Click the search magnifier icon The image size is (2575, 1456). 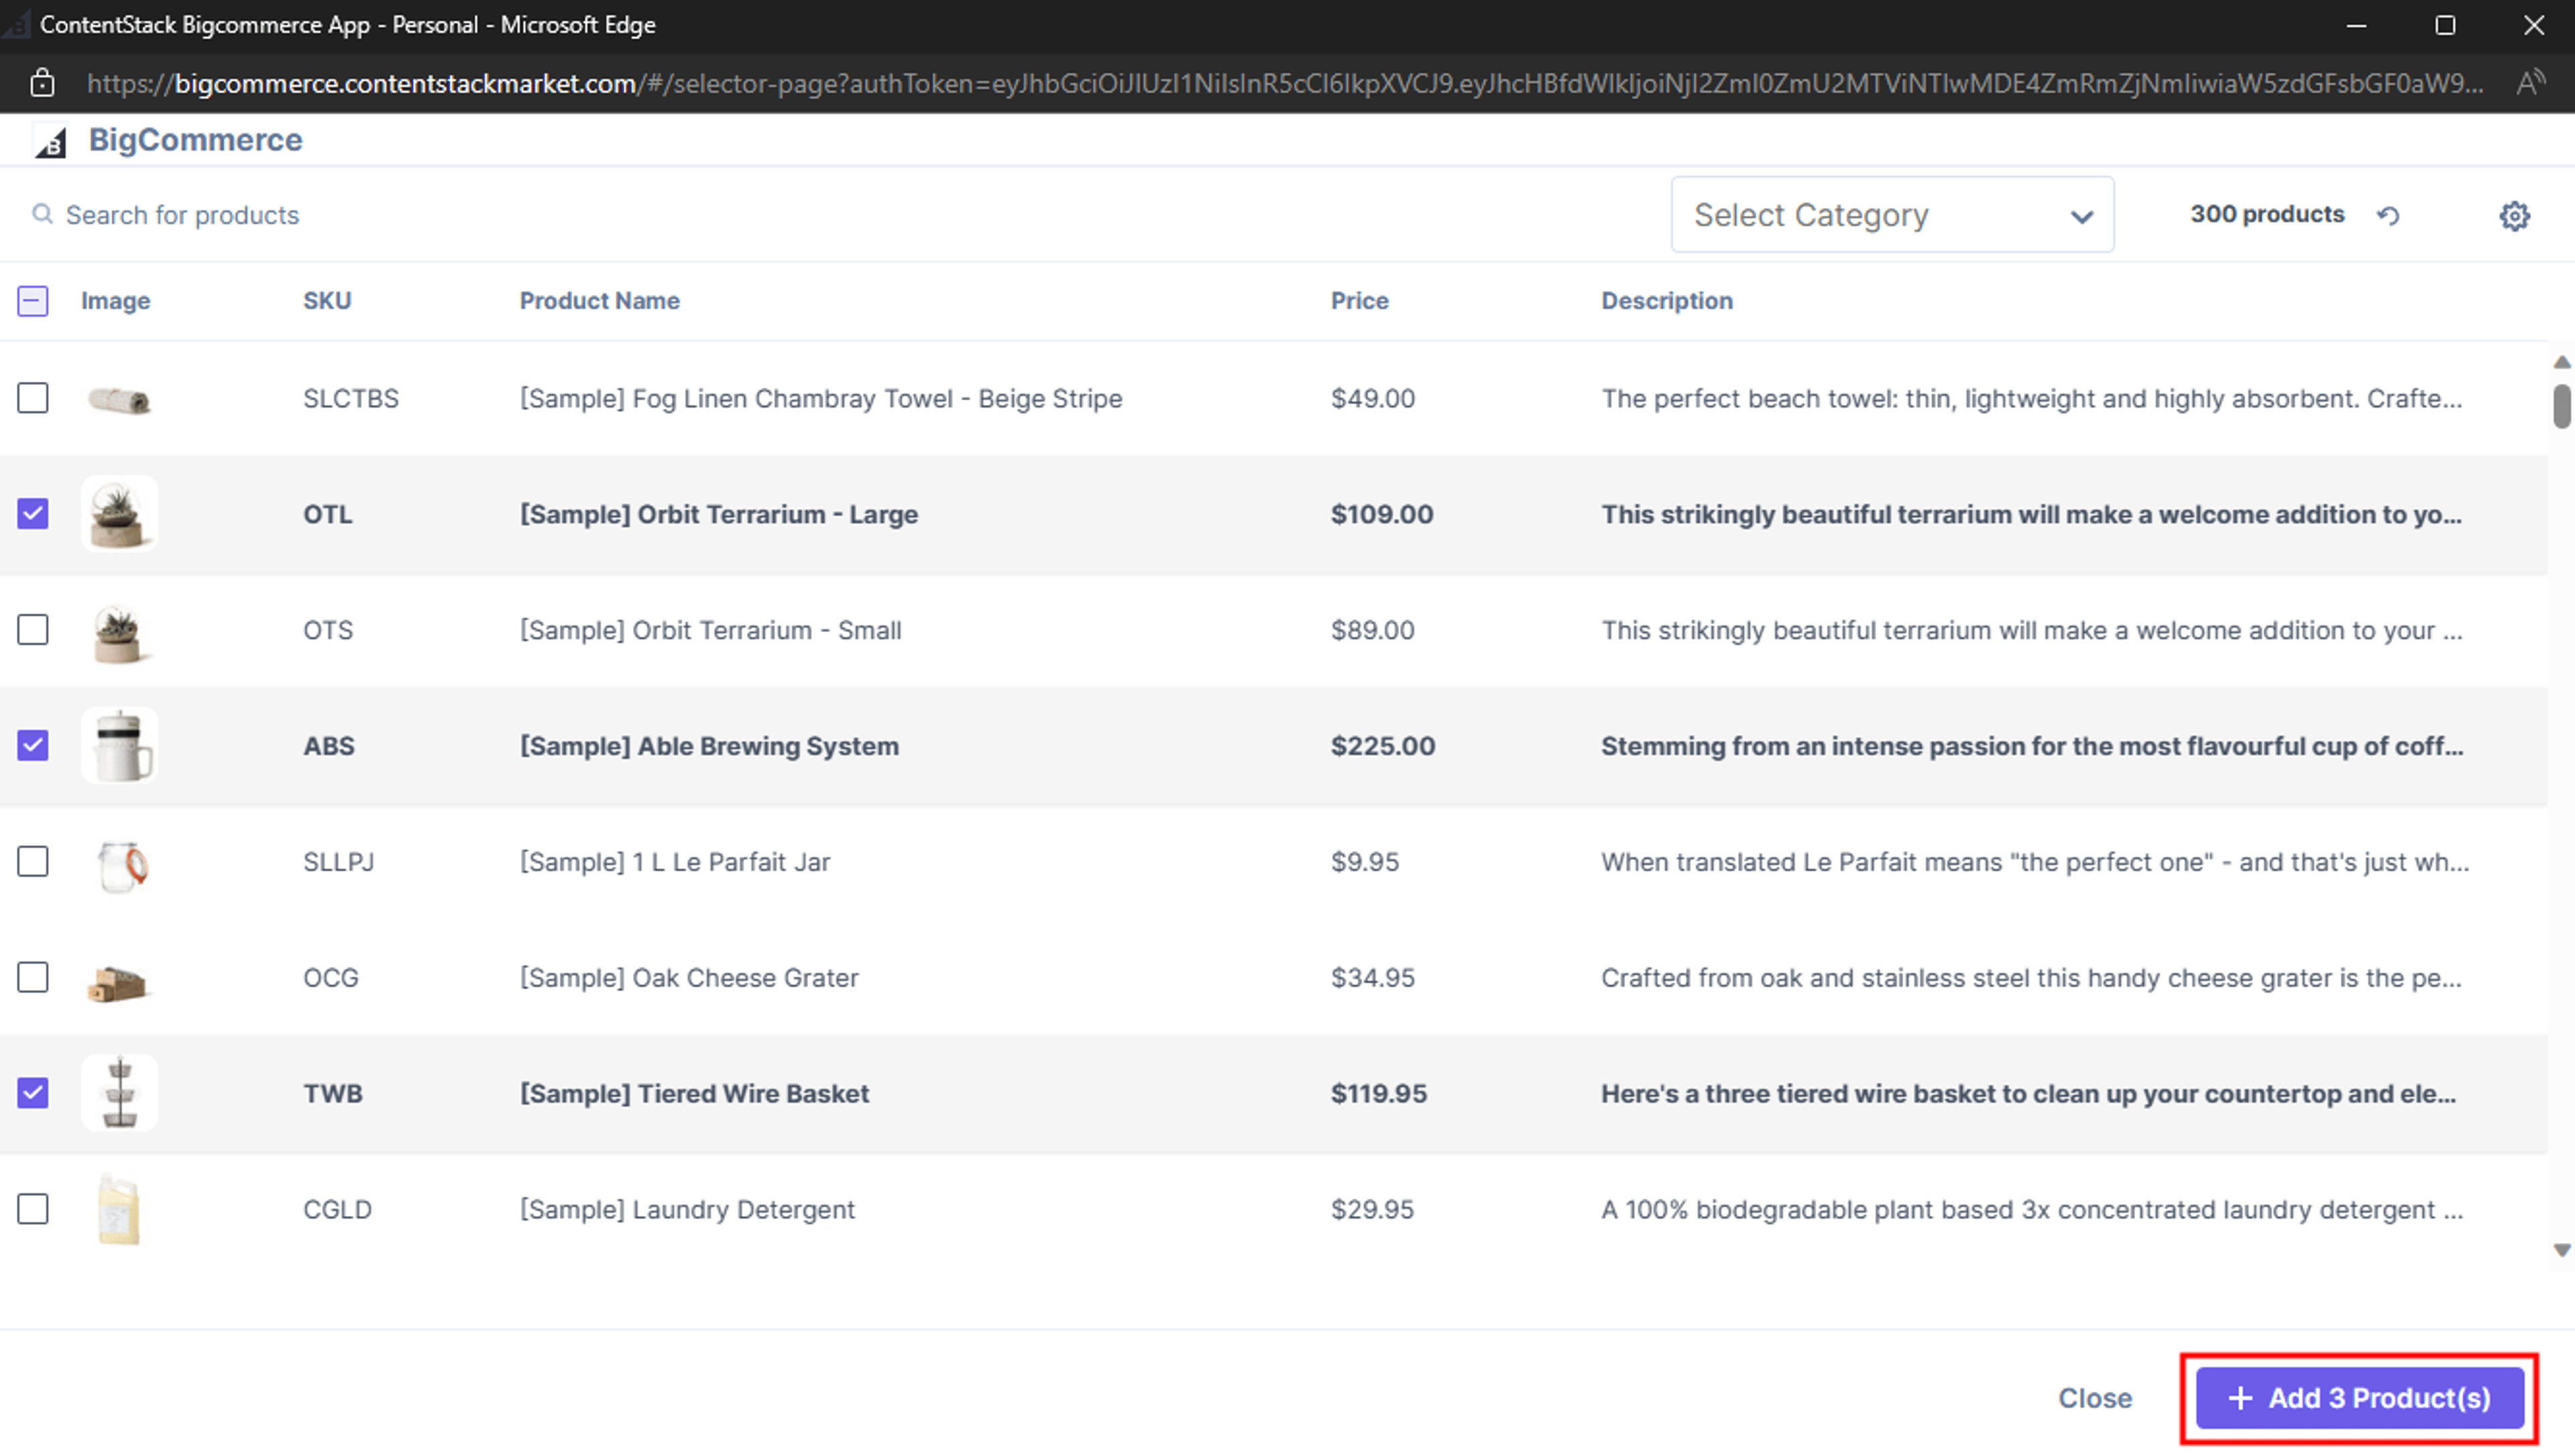[42, 214]
